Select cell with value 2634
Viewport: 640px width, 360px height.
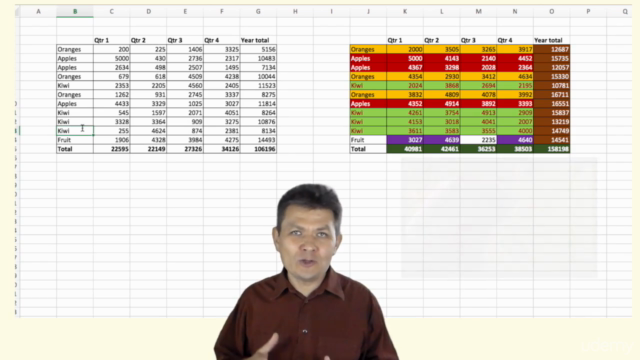click(111, 67)
